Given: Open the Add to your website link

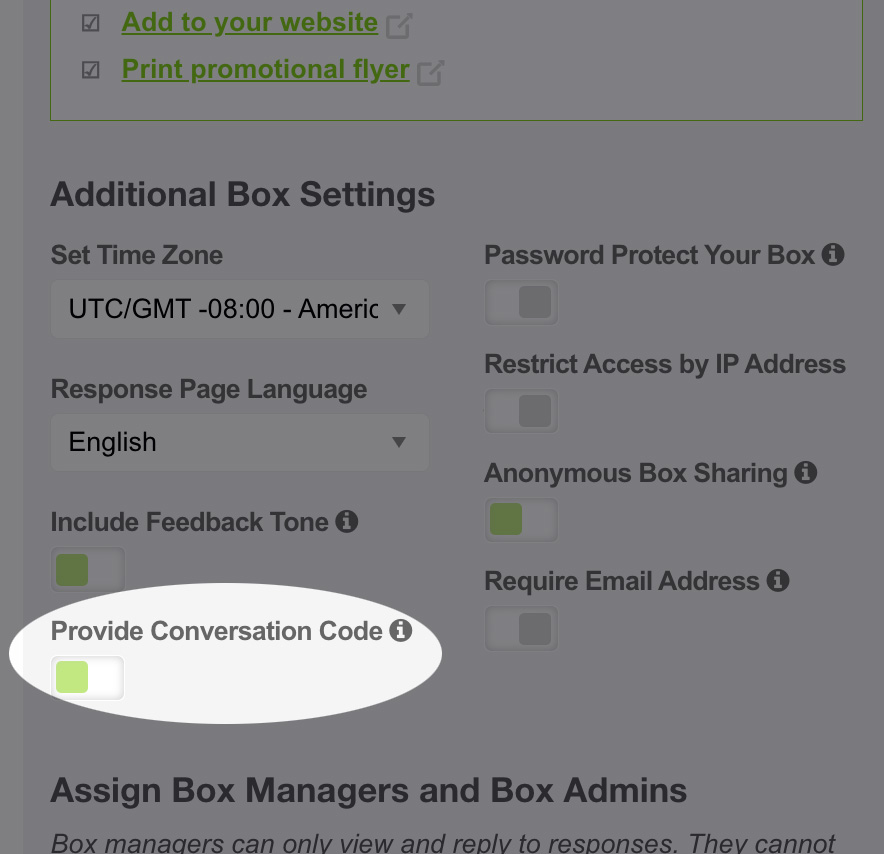Looking at the screenshot, I should coord(250,22).
